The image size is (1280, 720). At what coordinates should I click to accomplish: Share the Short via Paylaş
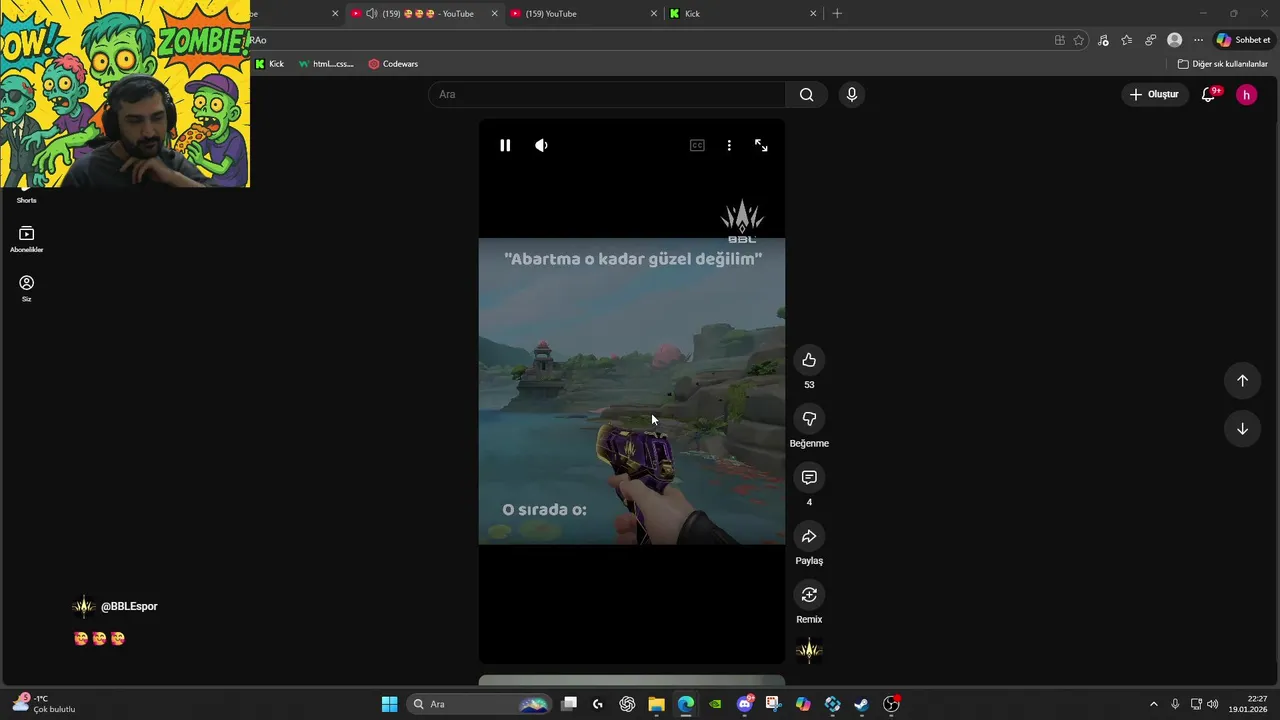[x=809, y=536]
